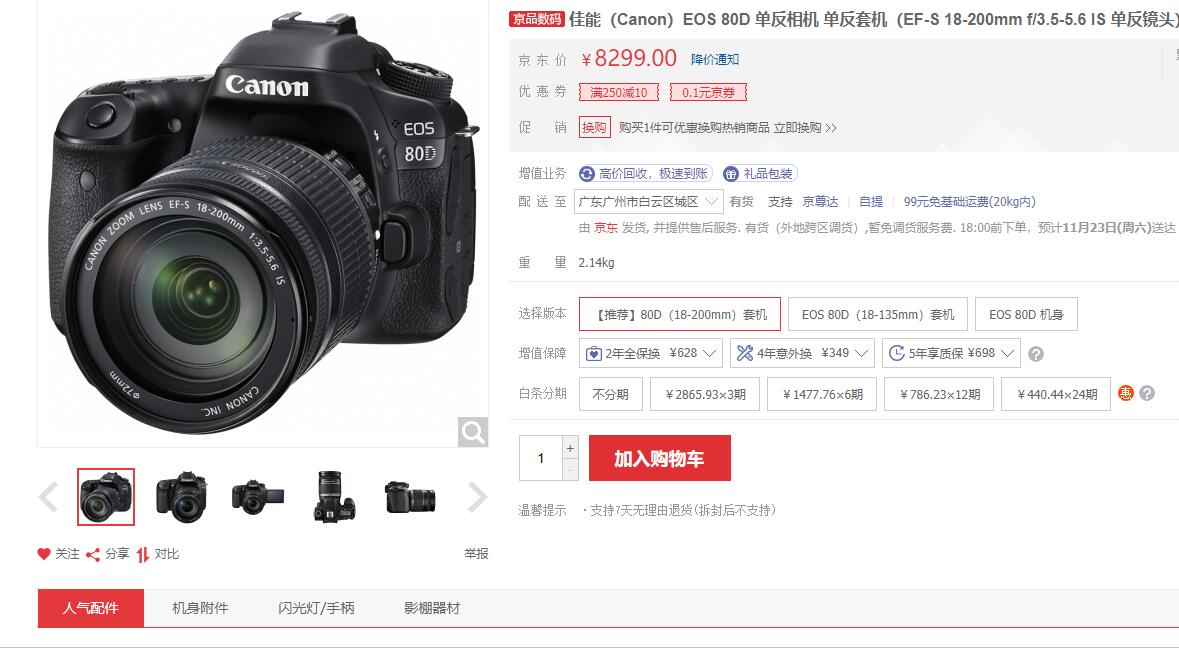Viewport: 1179px width, 648px height.
Task: Click the 加入购物车 add to cart button
Action: click(659, 458)
